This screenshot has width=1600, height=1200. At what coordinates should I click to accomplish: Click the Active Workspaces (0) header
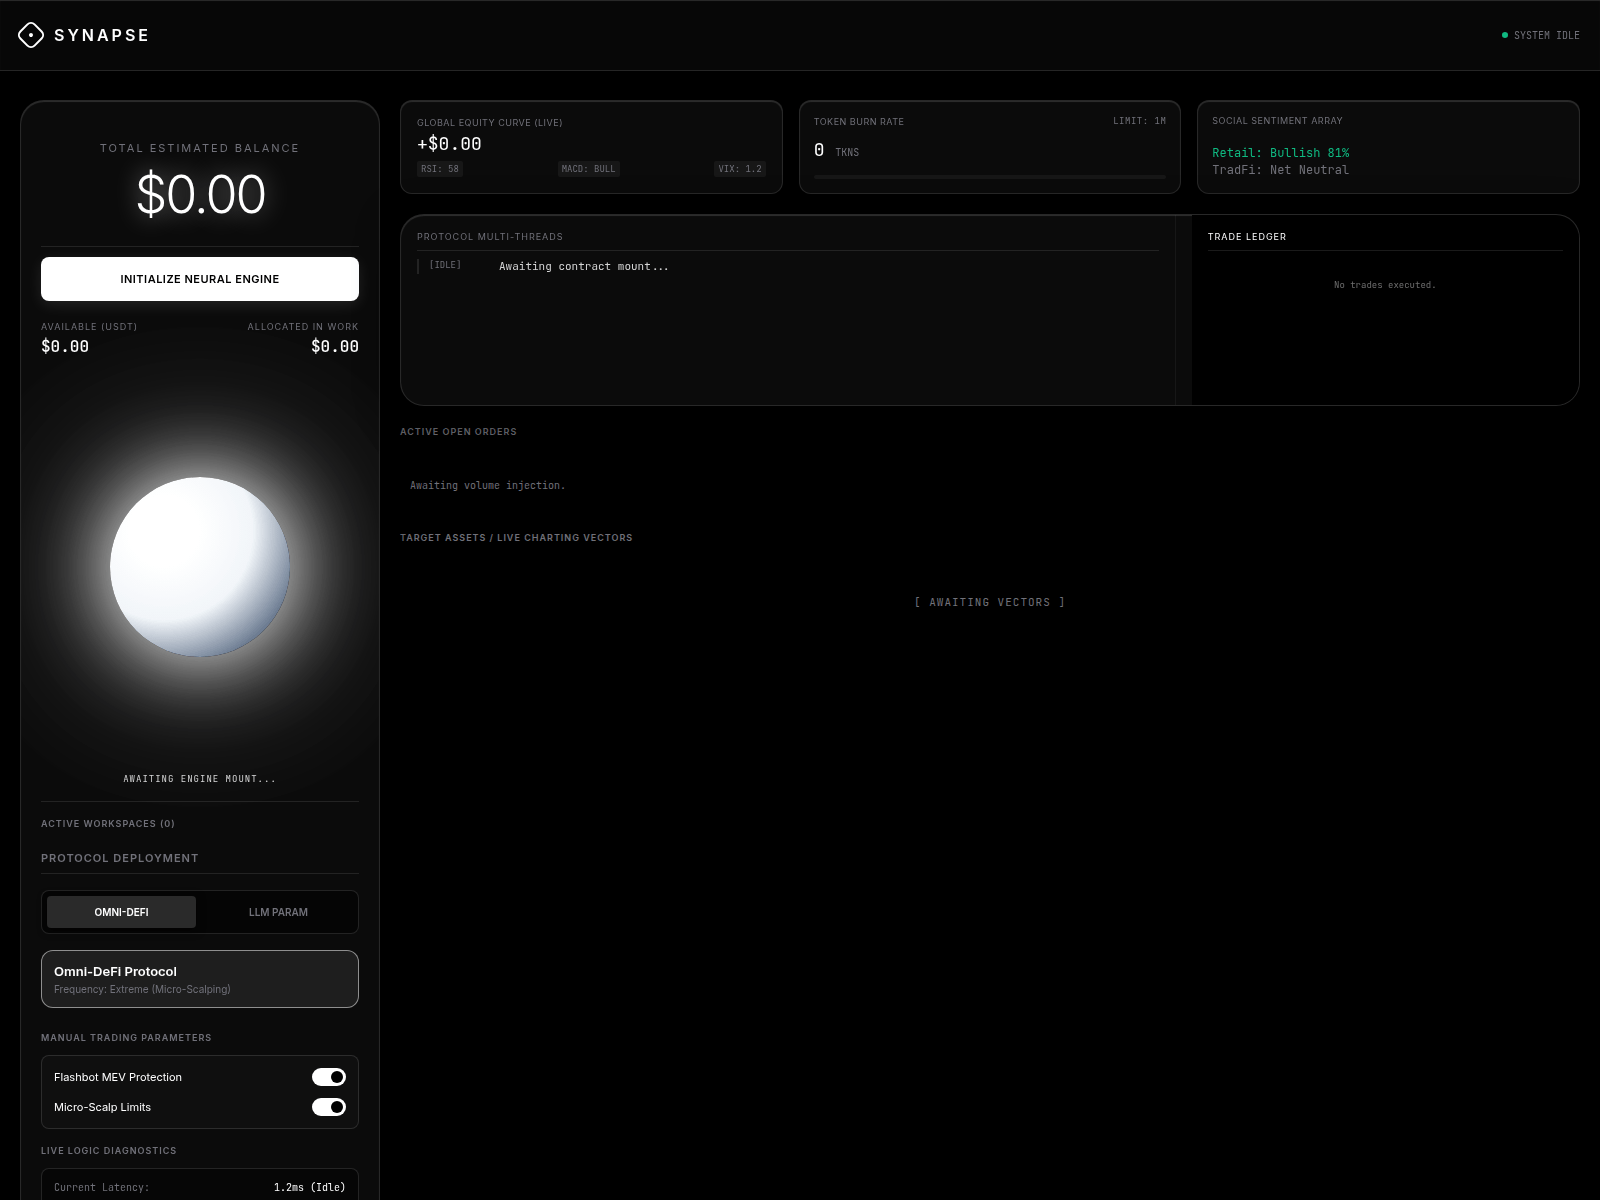pos(108,824)
